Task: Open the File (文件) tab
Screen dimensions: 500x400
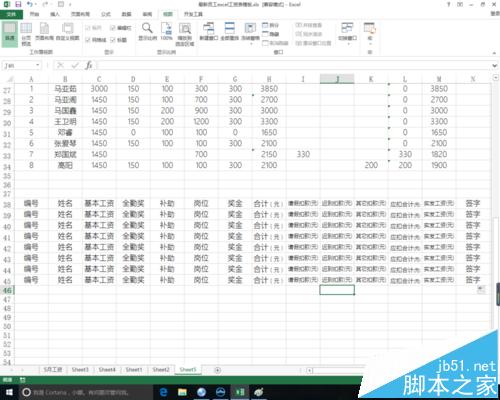Action: [x=11, y=14]
